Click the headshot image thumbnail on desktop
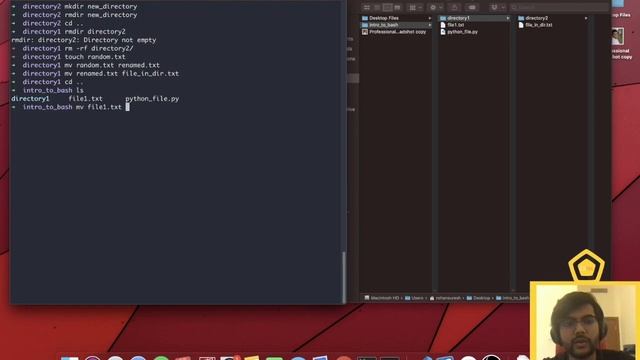This screenshot has width=640, height=360. pyautogui.click(x=618, y=37)
